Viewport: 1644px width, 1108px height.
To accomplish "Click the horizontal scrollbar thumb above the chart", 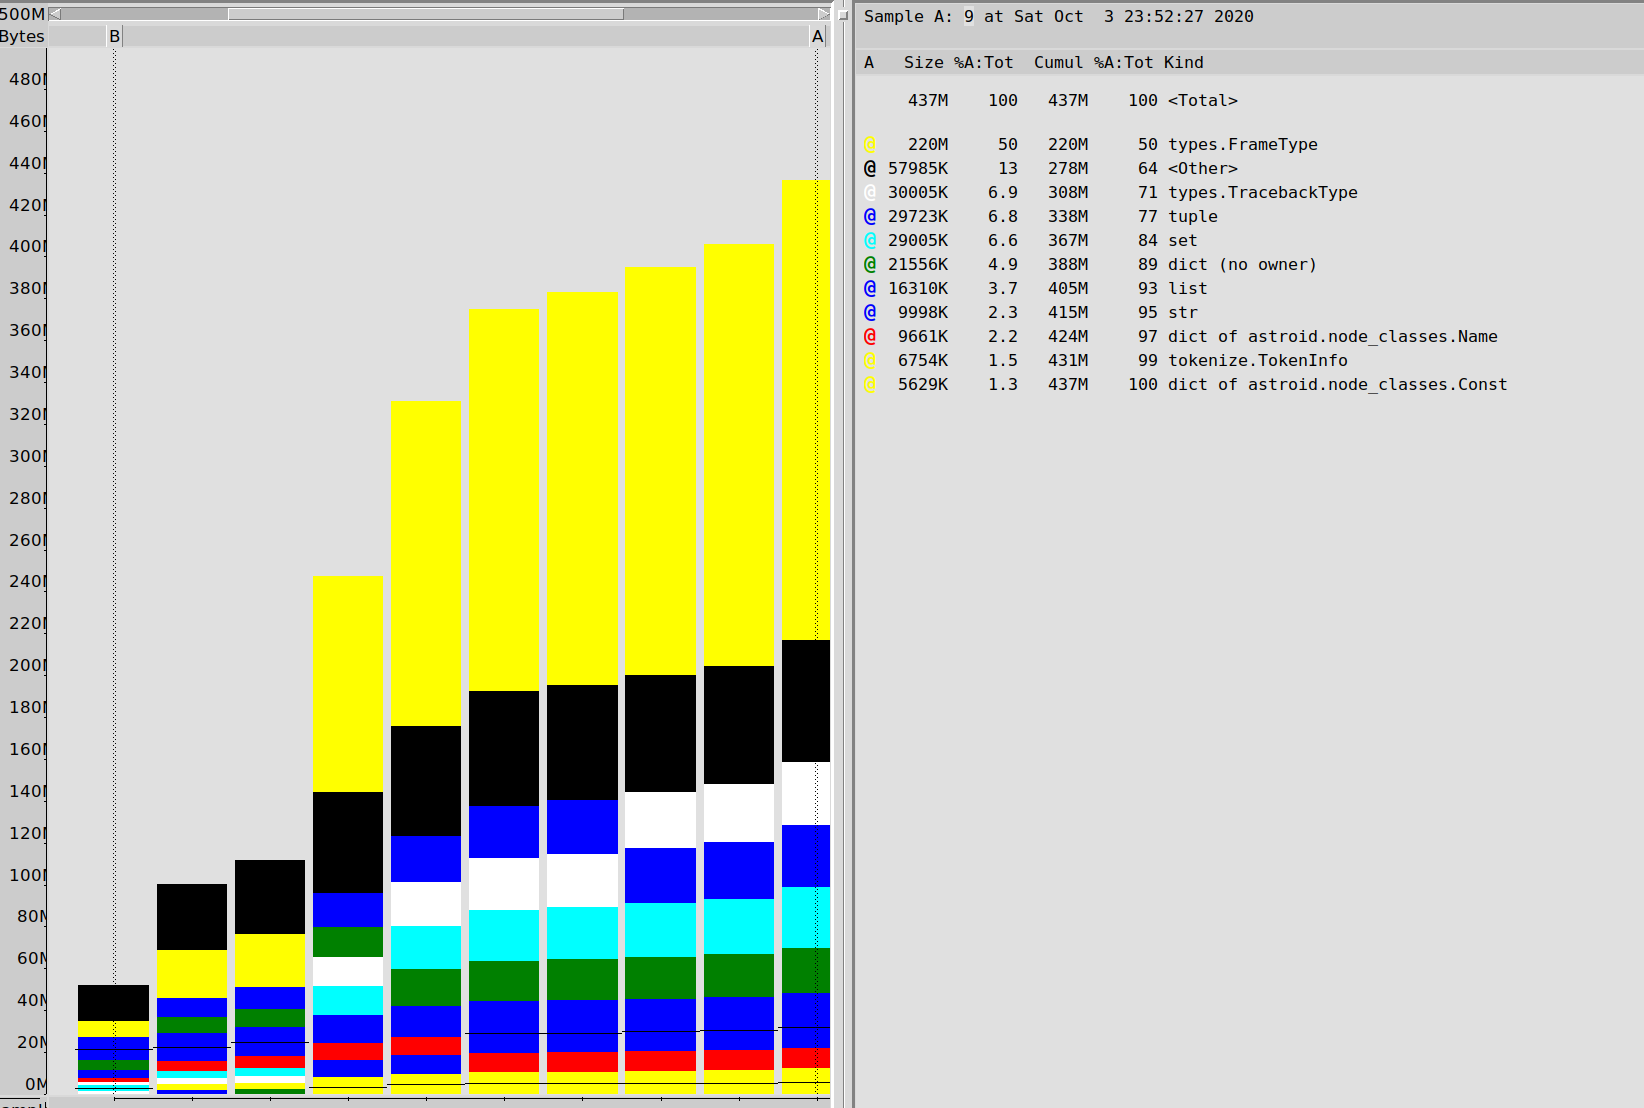I will [x=425, y=14].
